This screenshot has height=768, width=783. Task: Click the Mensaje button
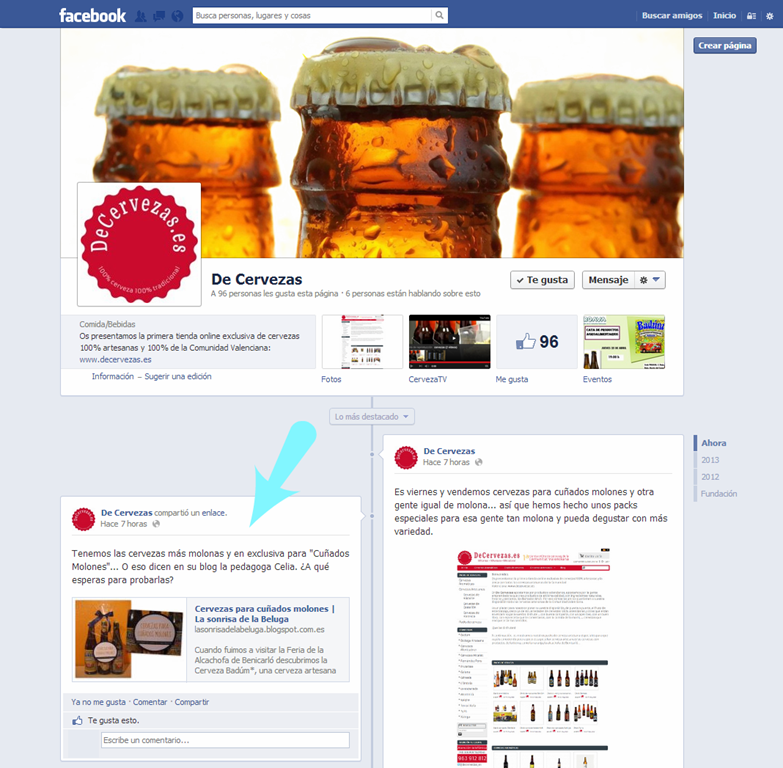[608, 280]
